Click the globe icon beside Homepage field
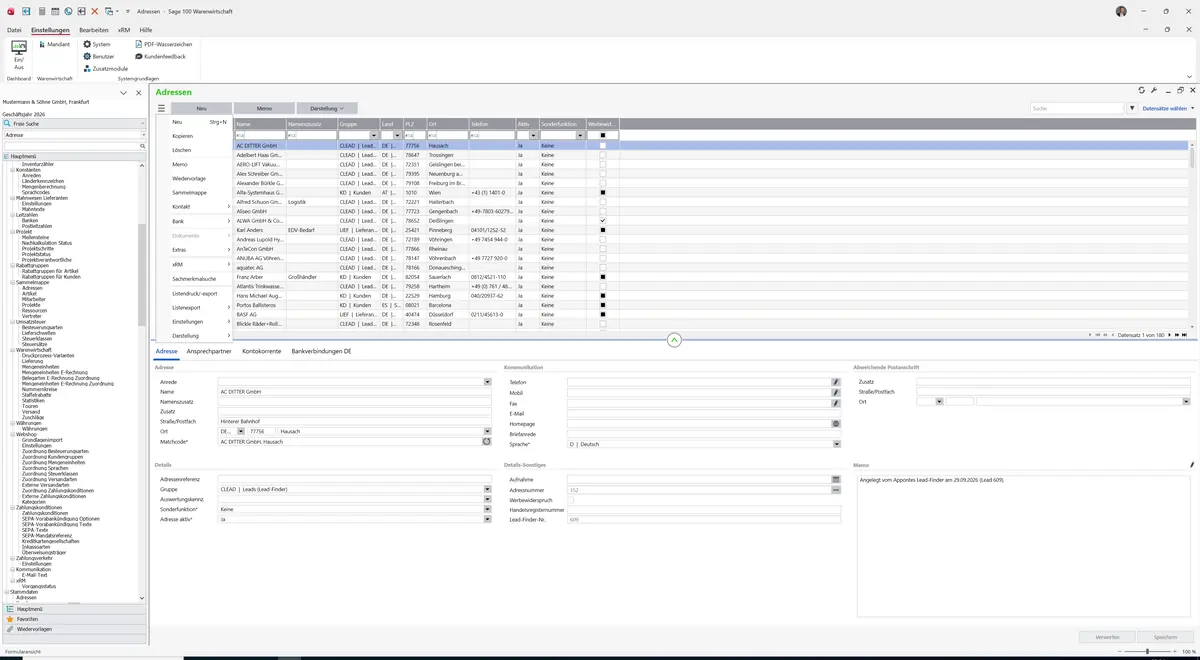The height and width of the screenshot is (660, 1200). coord(836,423)
